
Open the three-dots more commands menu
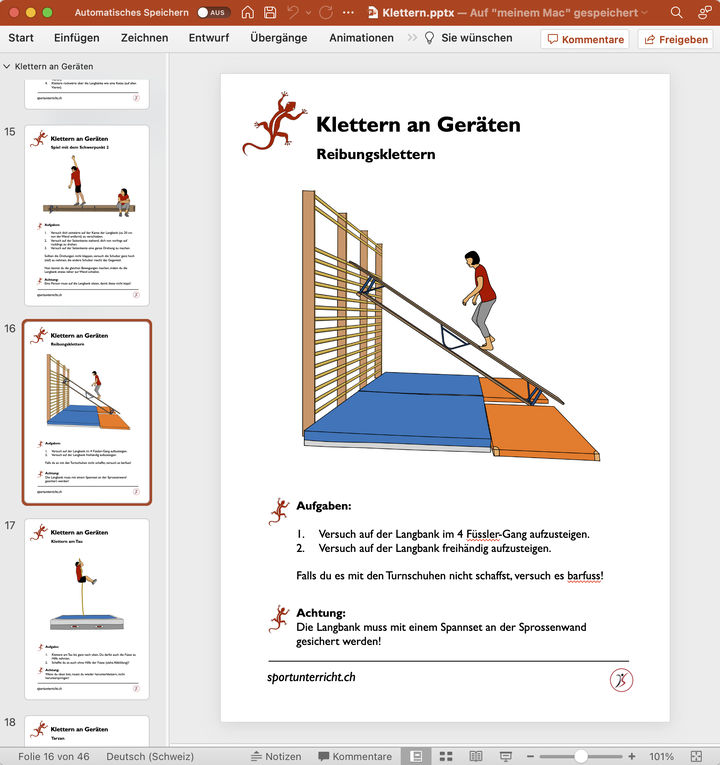[348, 13]
